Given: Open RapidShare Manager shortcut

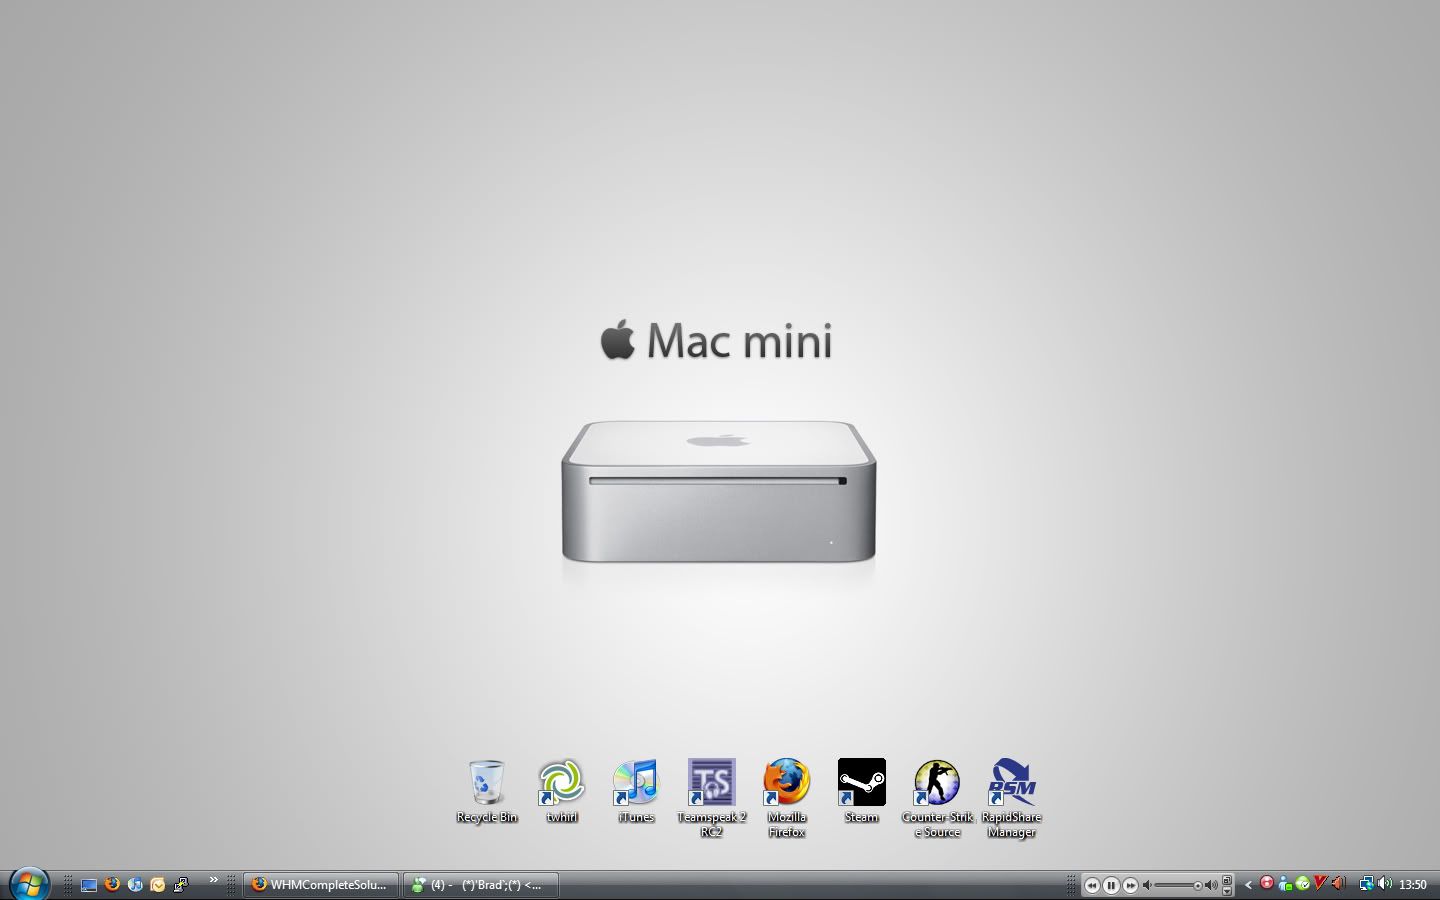Looking at the screenshot, I should pyautogui.click(x=1011, y=783).
